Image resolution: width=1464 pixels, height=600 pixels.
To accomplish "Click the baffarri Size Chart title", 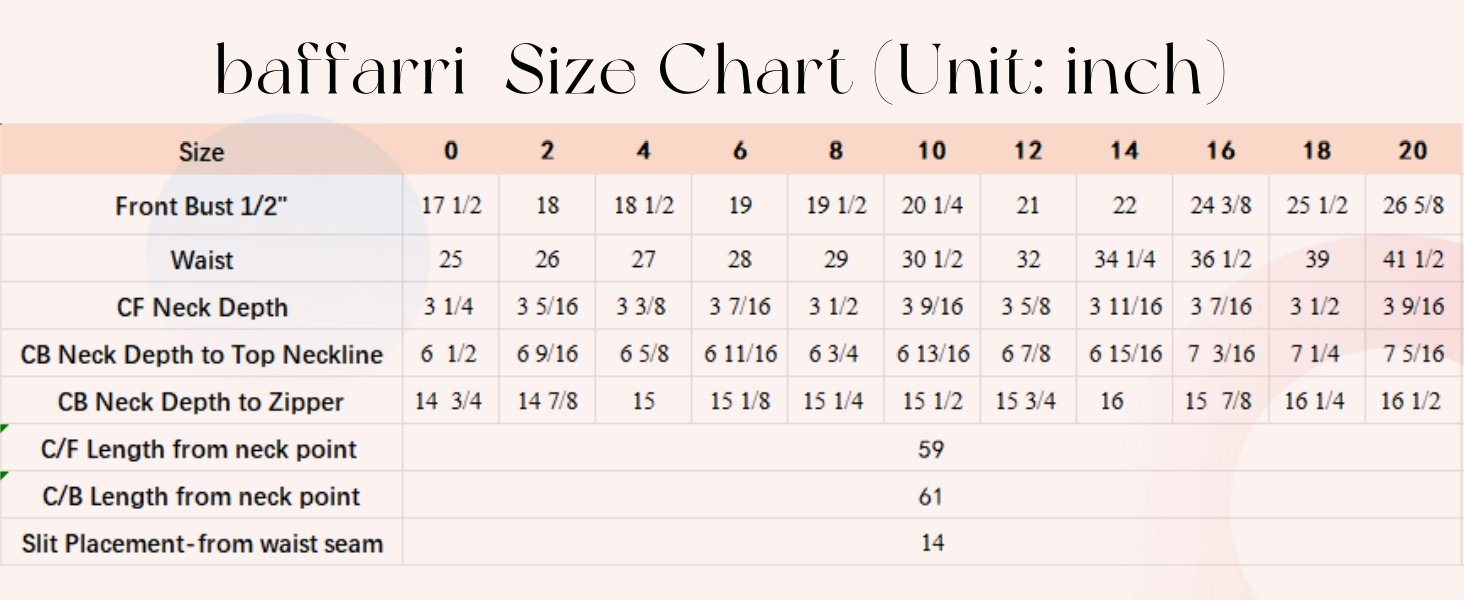I will pyautogui.click(x=721, y=70).
